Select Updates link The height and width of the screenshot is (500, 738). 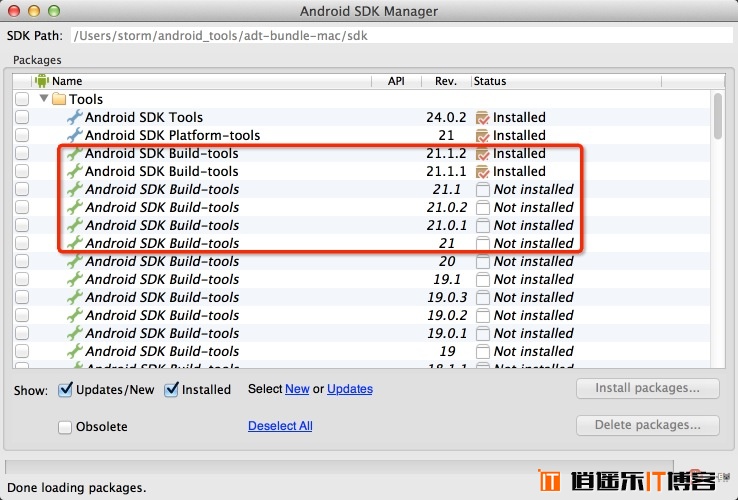pos(350,389)
